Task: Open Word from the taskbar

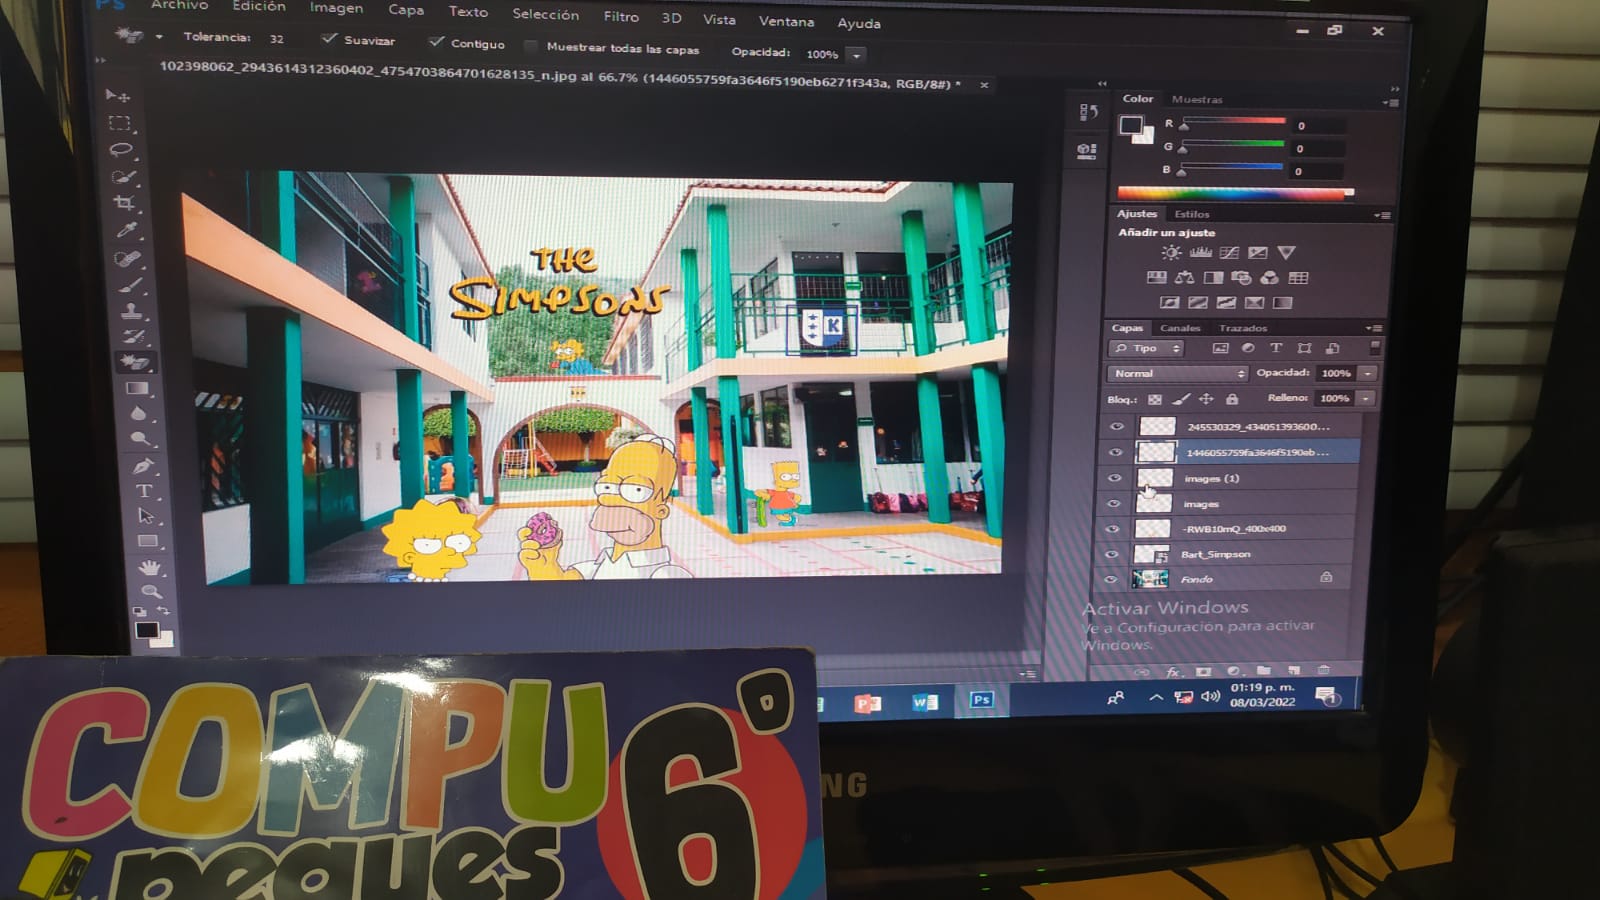Action: coord(925,702)
